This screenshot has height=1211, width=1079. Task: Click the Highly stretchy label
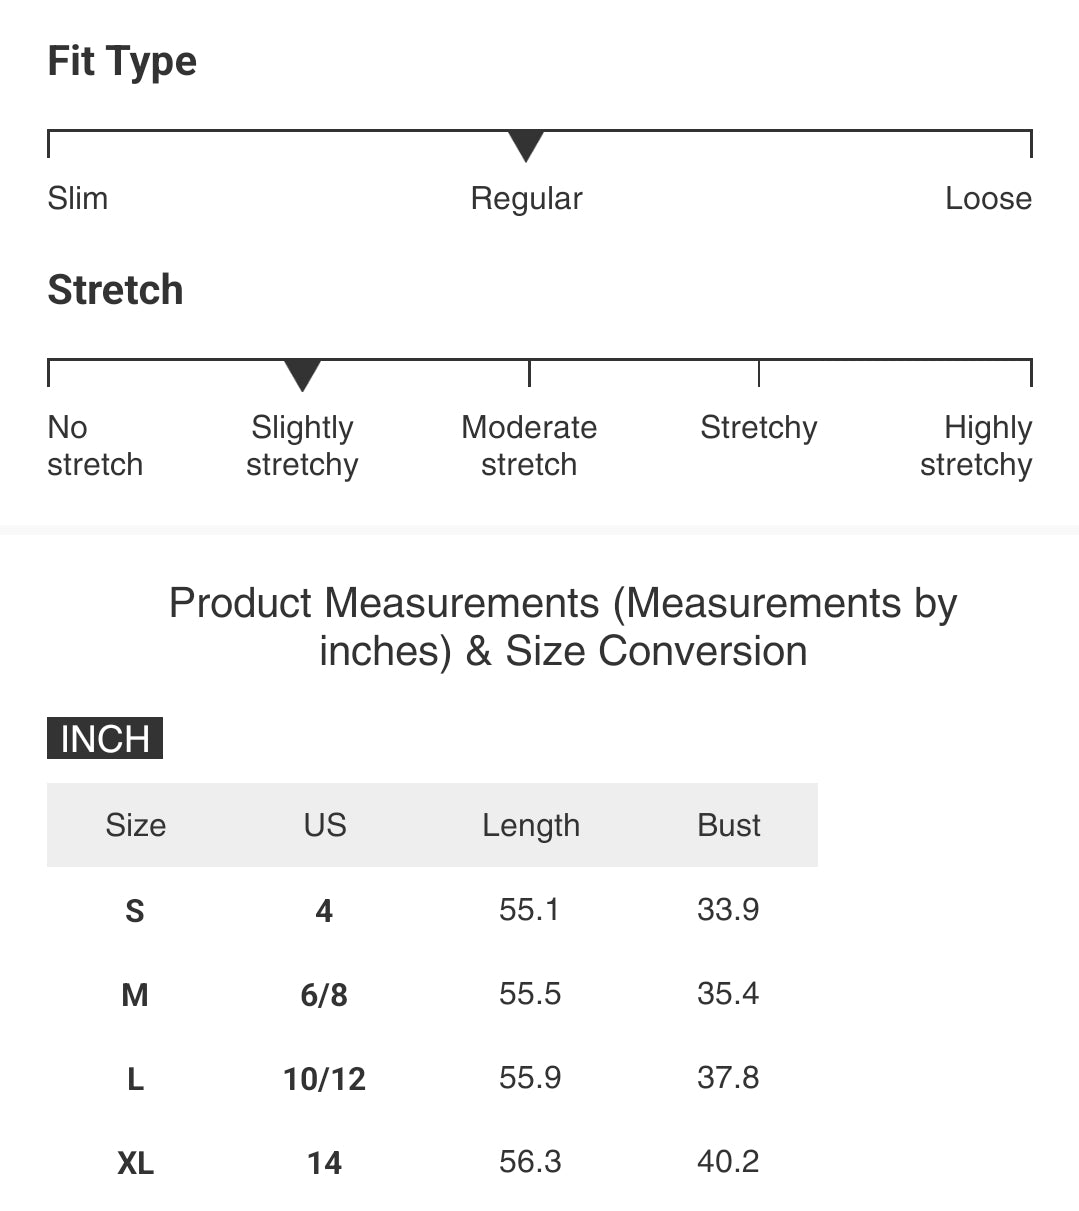click(x=976, y=446)
